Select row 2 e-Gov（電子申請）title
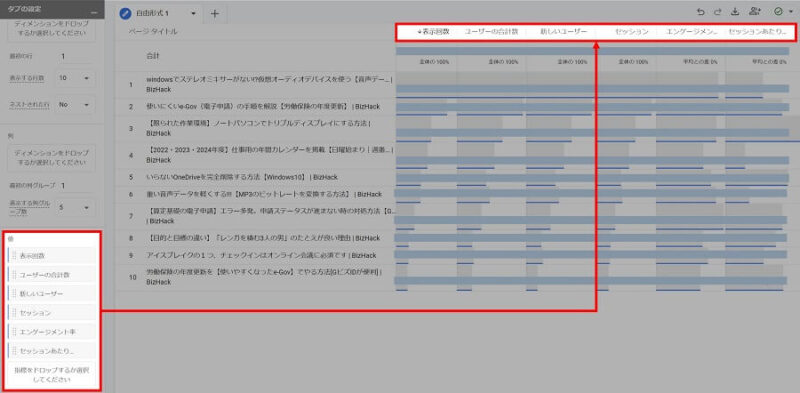The width and height of the screenshot is (800, 393). [263, 107]
